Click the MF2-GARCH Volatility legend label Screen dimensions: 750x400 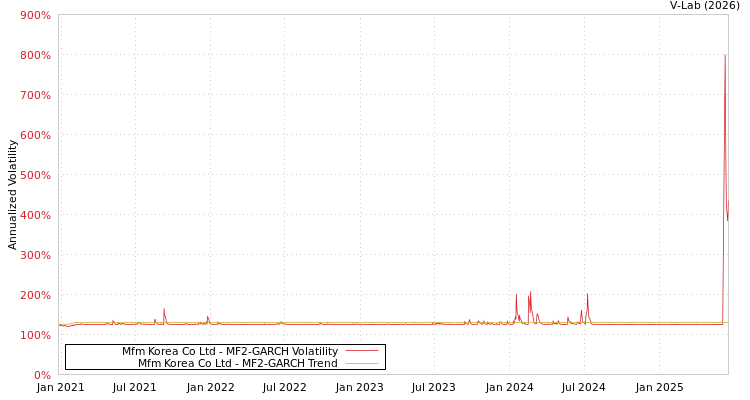230,351
